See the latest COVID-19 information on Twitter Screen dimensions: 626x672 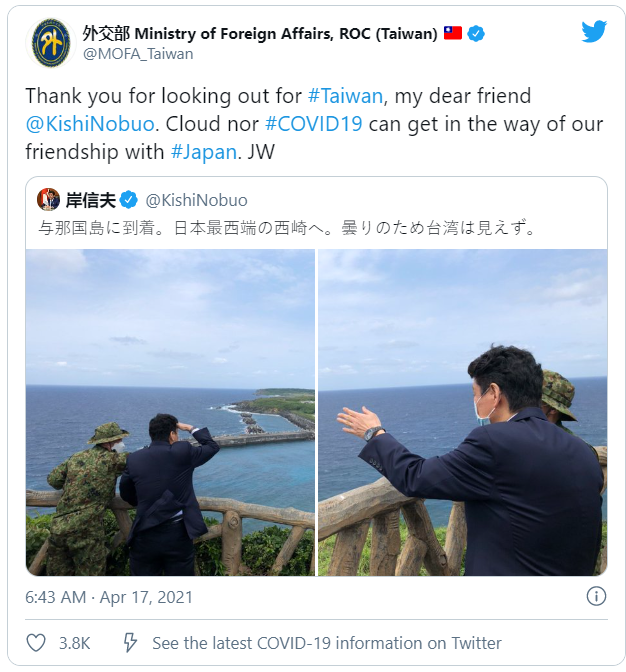(x=327, y=643)
